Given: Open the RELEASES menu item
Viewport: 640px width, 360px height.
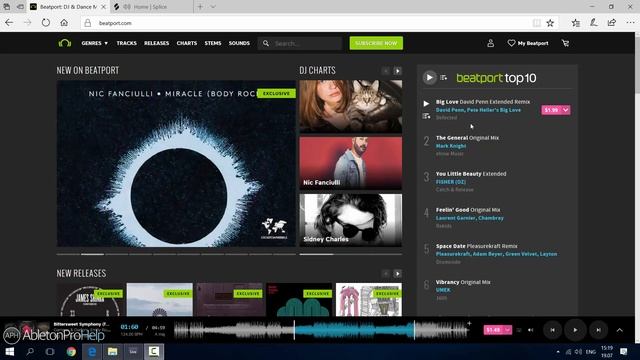Looking at the screenshot, I should pyautogui.click(x=156, y=43).
